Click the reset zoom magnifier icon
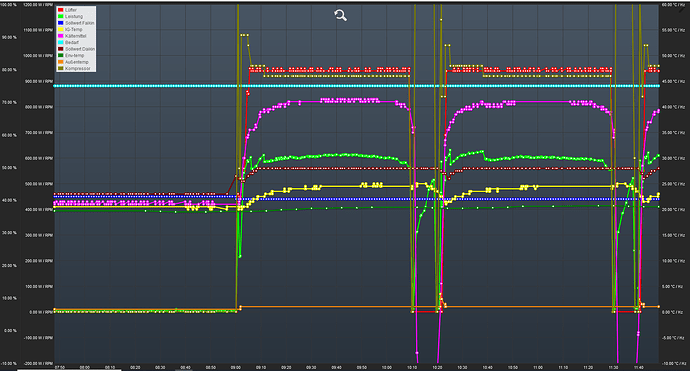 pos(340,15)
